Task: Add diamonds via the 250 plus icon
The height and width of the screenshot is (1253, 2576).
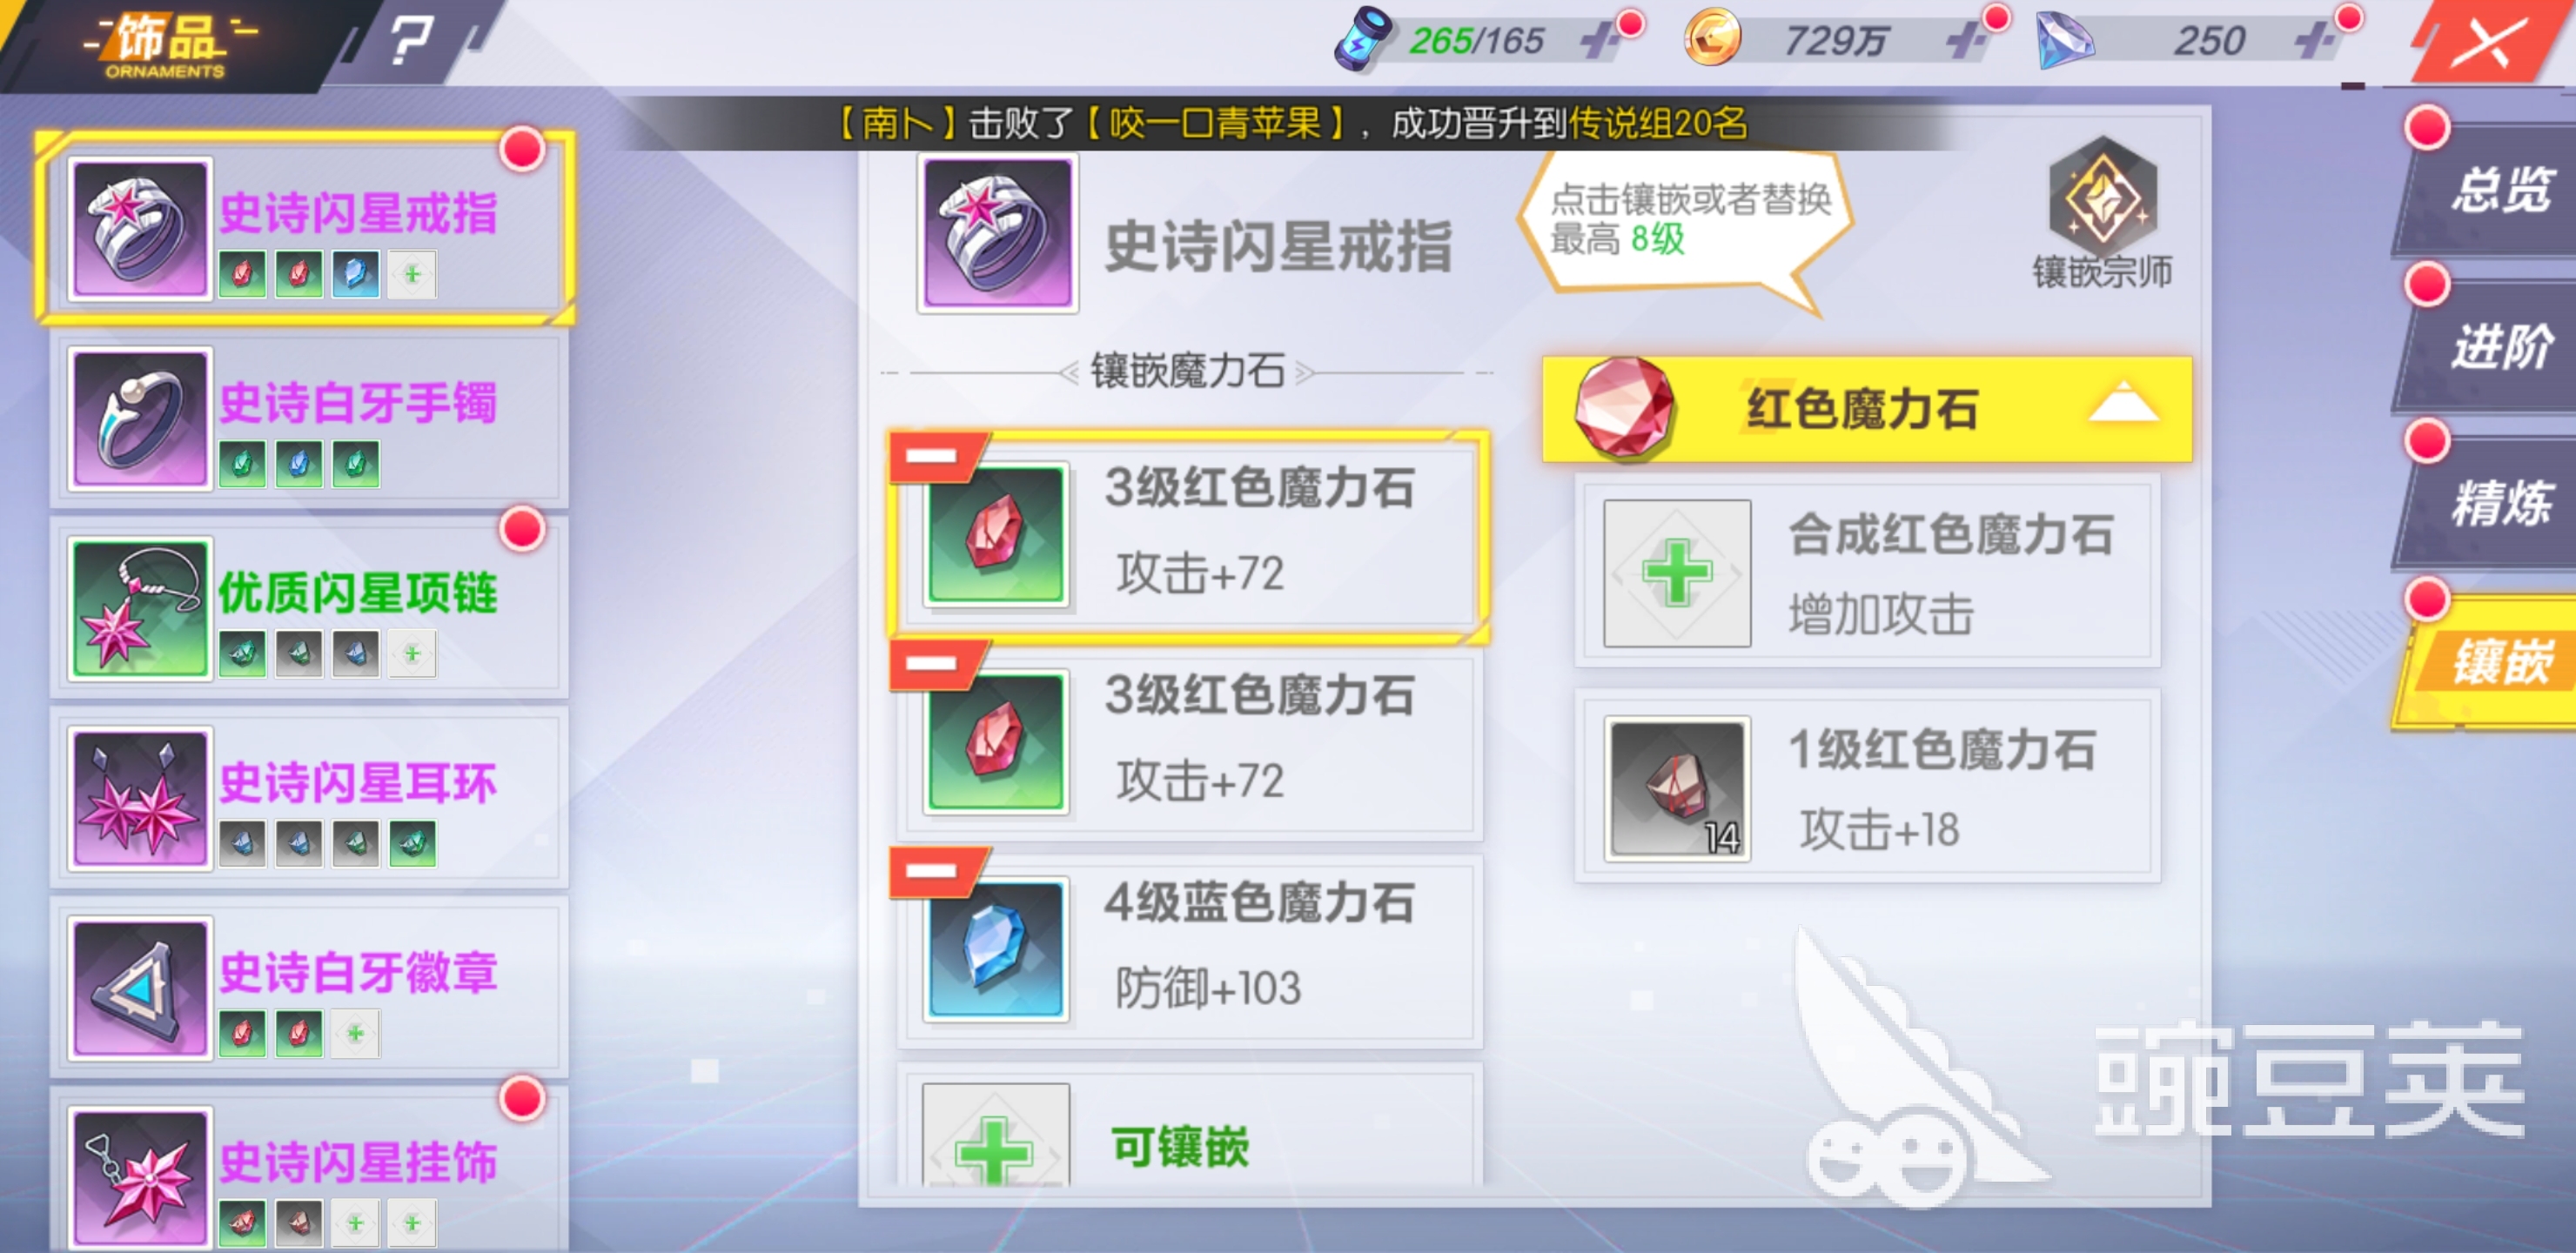Action: tap(2317, 41)
